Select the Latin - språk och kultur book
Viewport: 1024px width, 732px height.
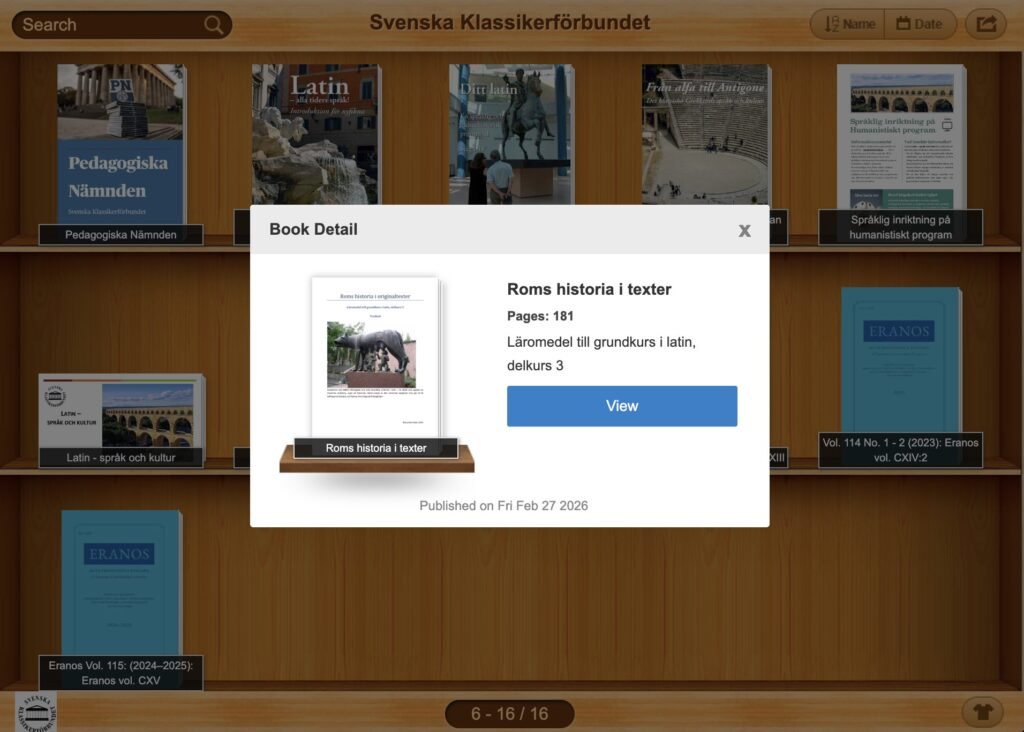tap(121, 411)
